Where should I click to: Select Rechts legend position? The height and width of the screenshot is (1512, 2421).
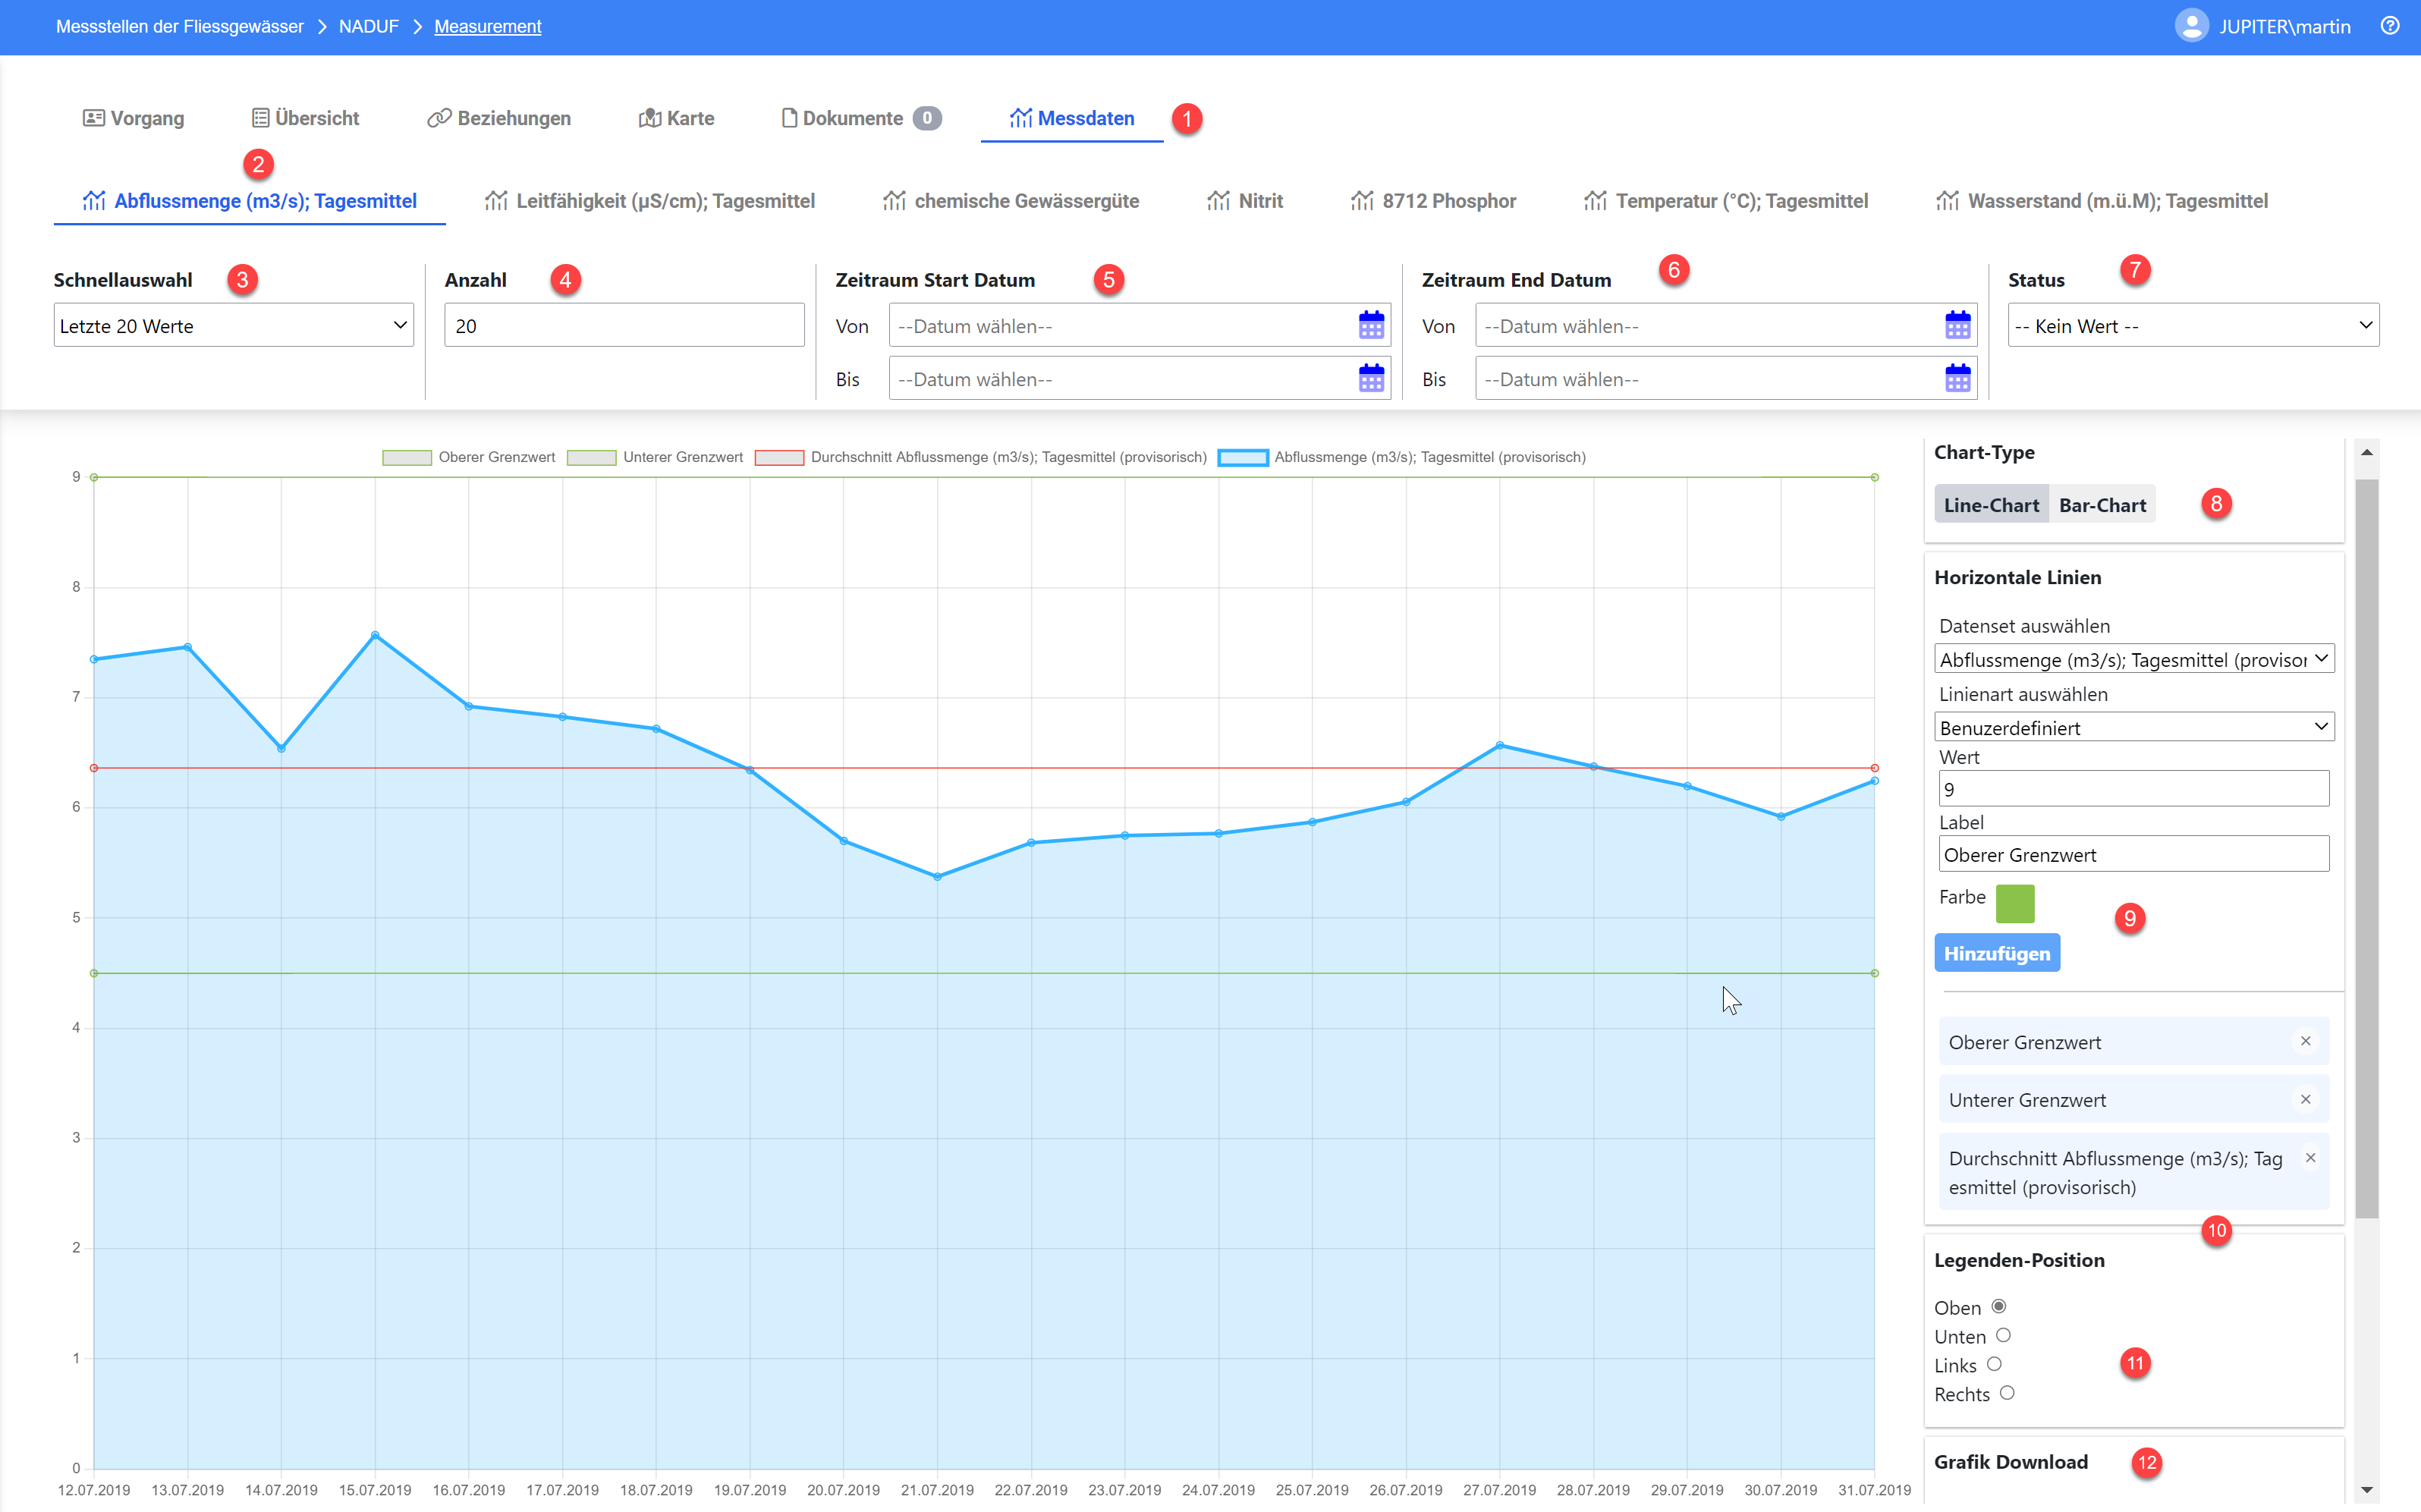point(2007,1393)
